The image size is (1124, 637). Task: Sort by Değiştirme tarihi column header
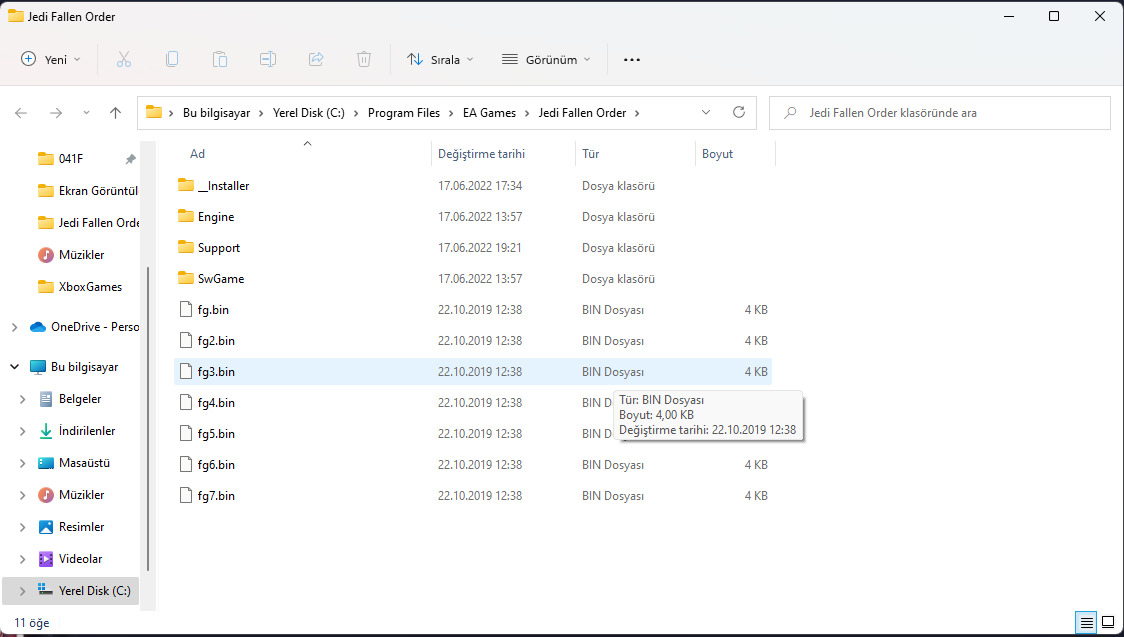tap(482, 154)
